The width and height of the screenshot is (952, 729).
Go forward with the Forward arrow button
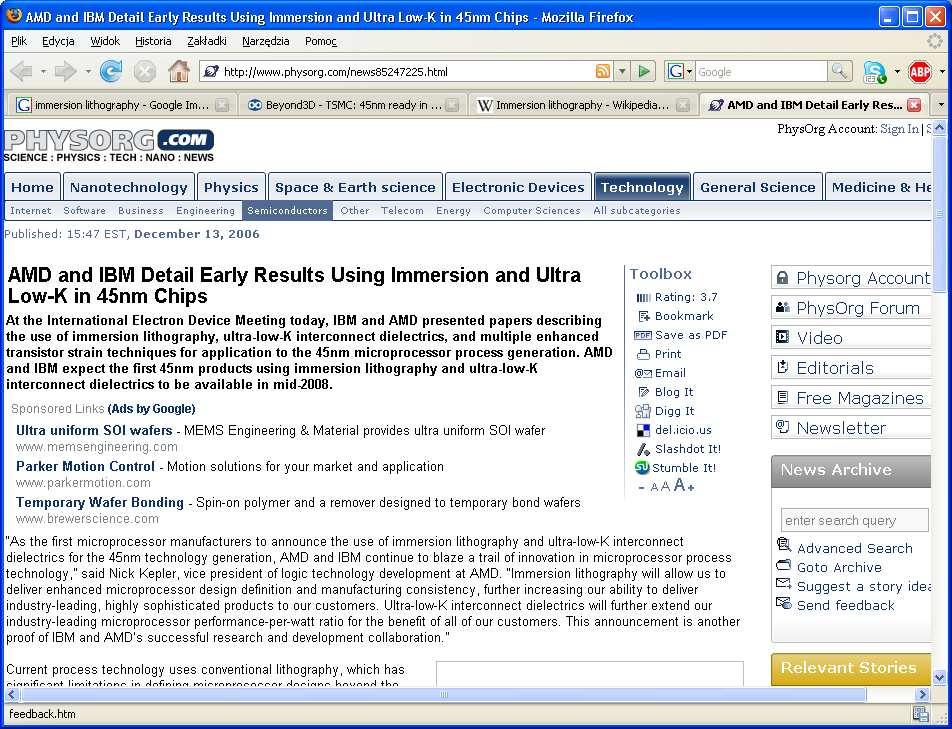pos(65,72)
